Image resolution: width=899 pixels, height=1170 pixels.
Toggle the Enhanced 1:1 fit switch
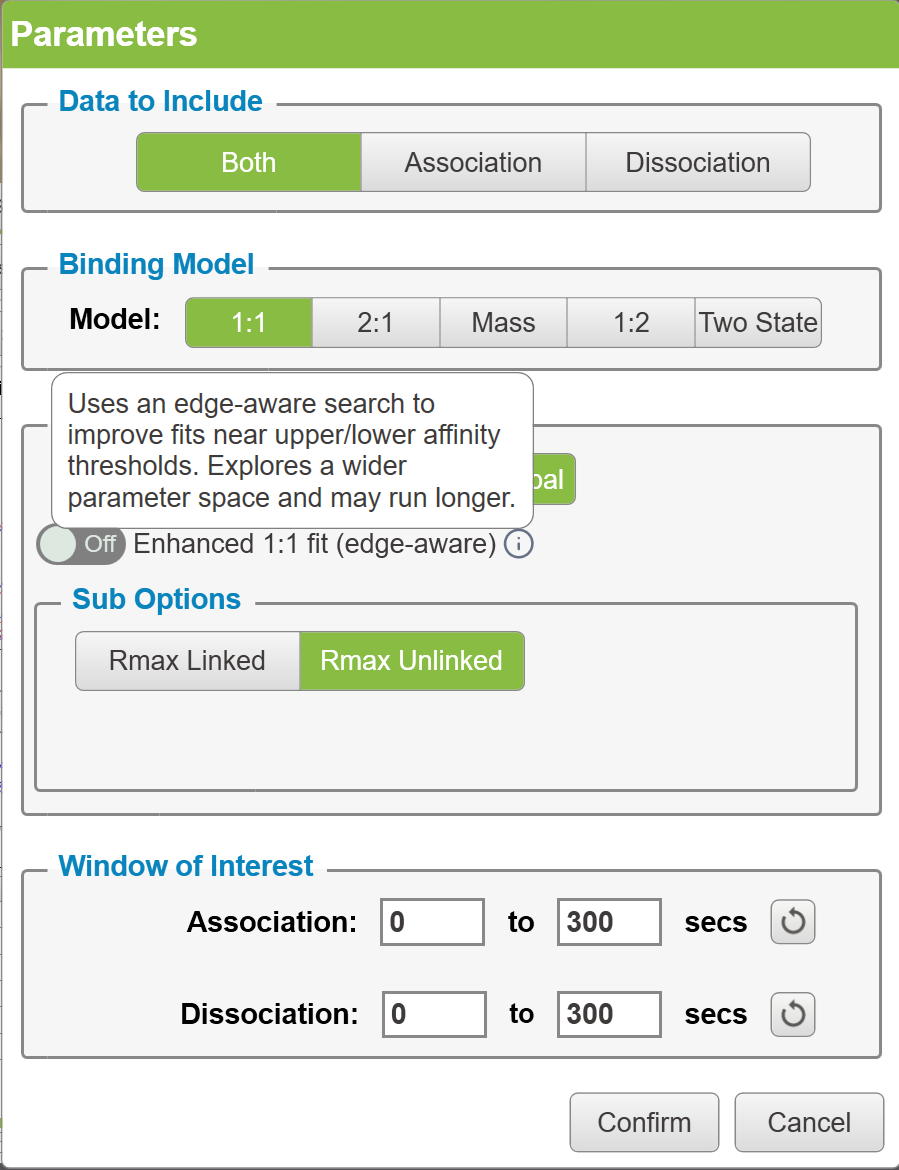[x=81, y=544]
